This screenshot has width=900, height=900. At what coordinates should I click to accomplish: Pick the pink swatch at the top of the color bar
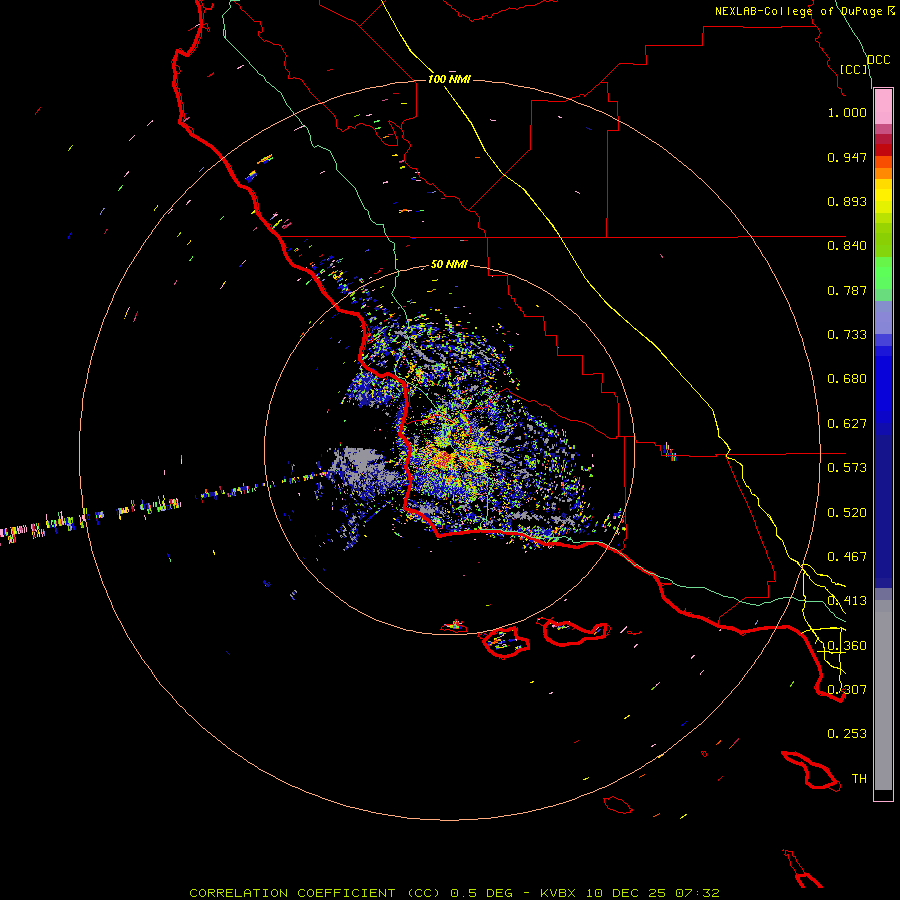tap(883, 107)
